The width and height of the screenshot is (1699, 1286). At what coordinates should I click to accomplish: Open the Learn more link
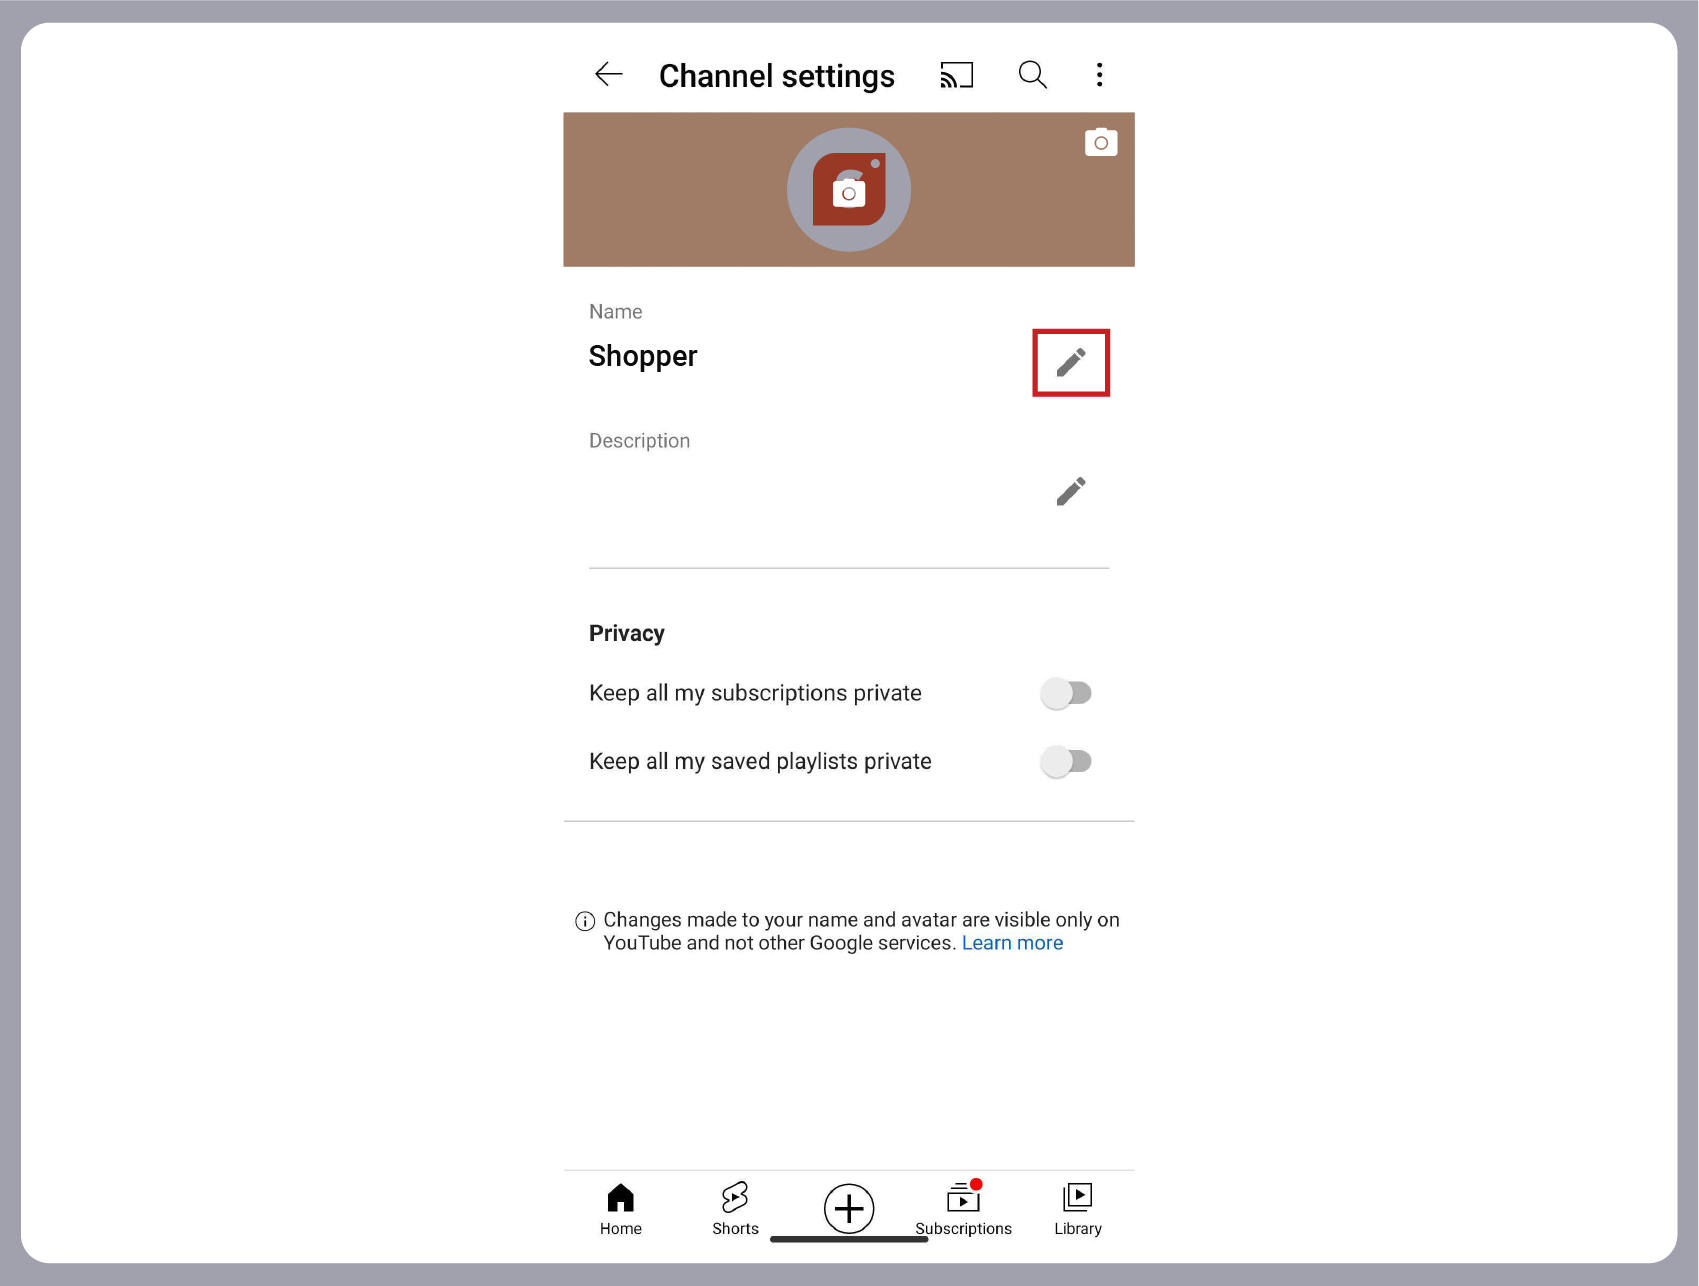point(1012,943)
